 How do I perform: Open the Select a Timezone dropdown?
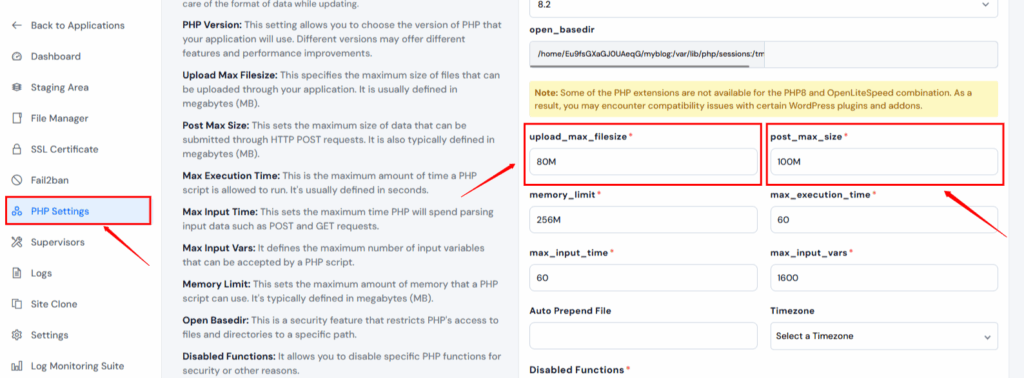[884, 336]
